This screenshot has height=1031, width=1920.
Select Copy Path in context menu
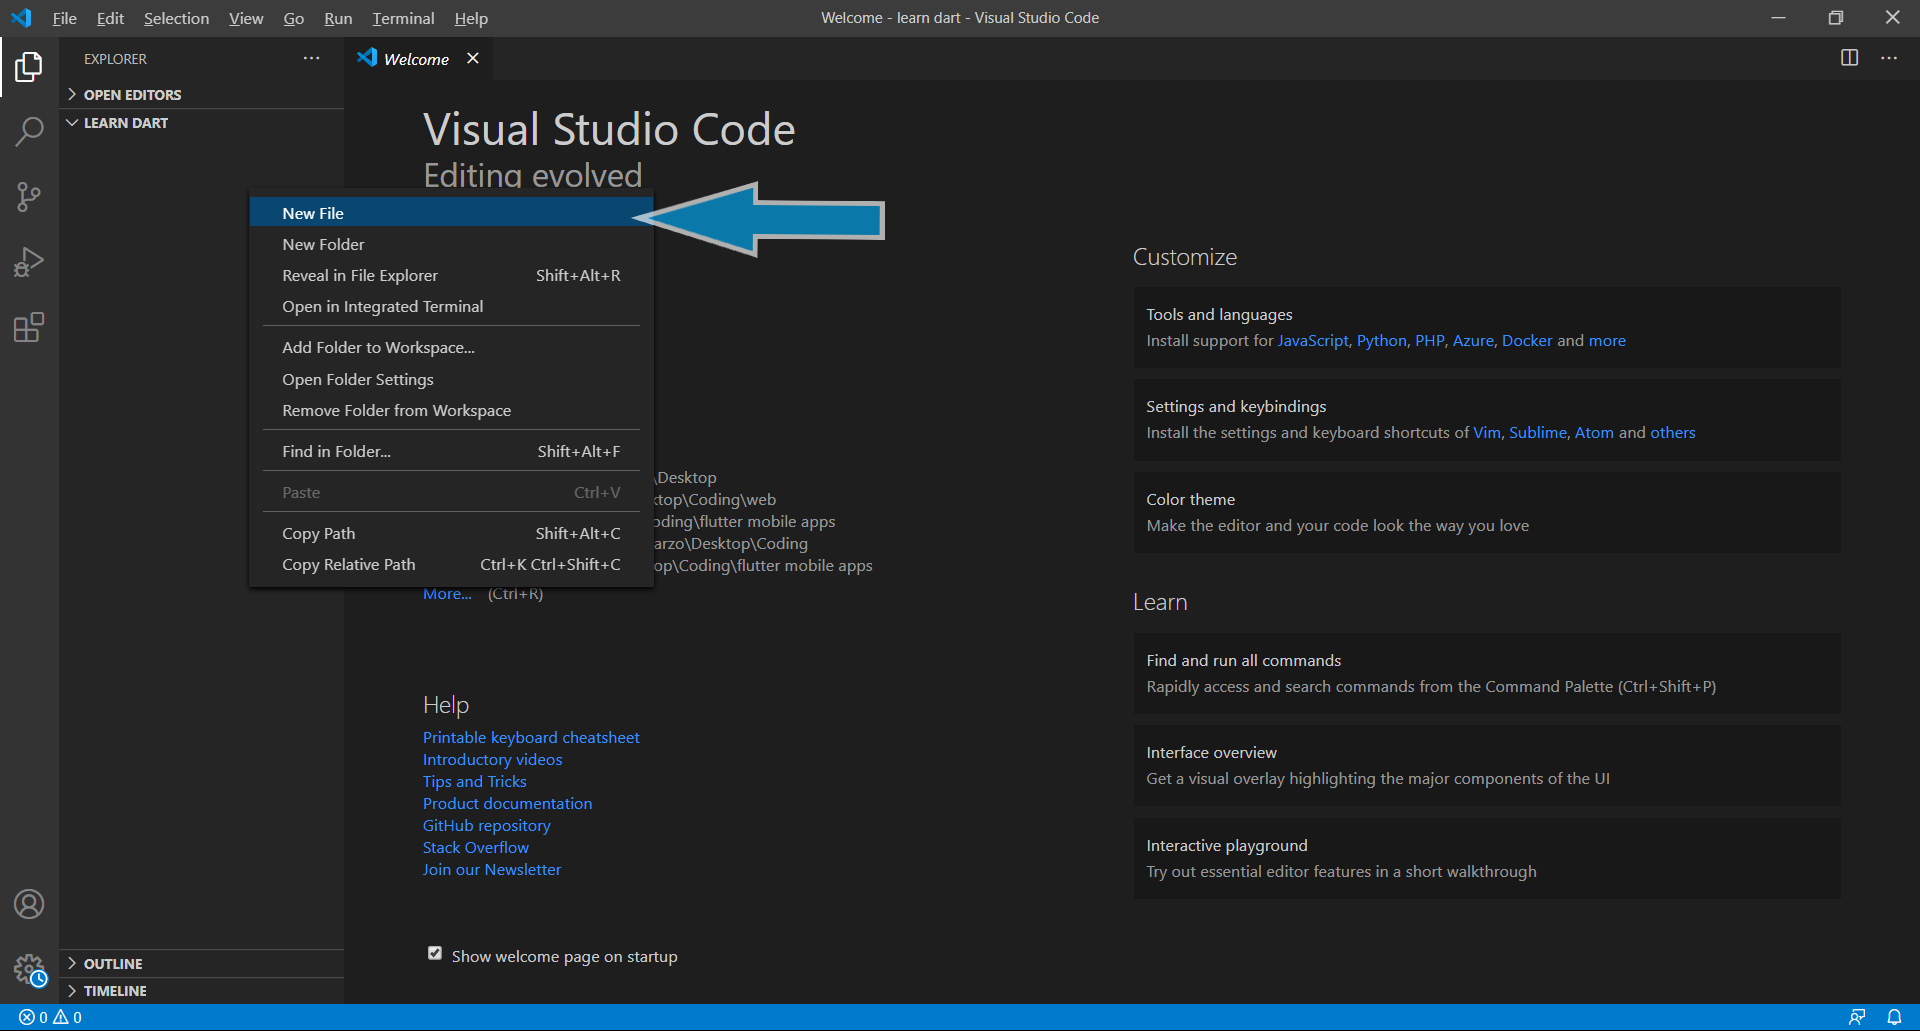451,533
